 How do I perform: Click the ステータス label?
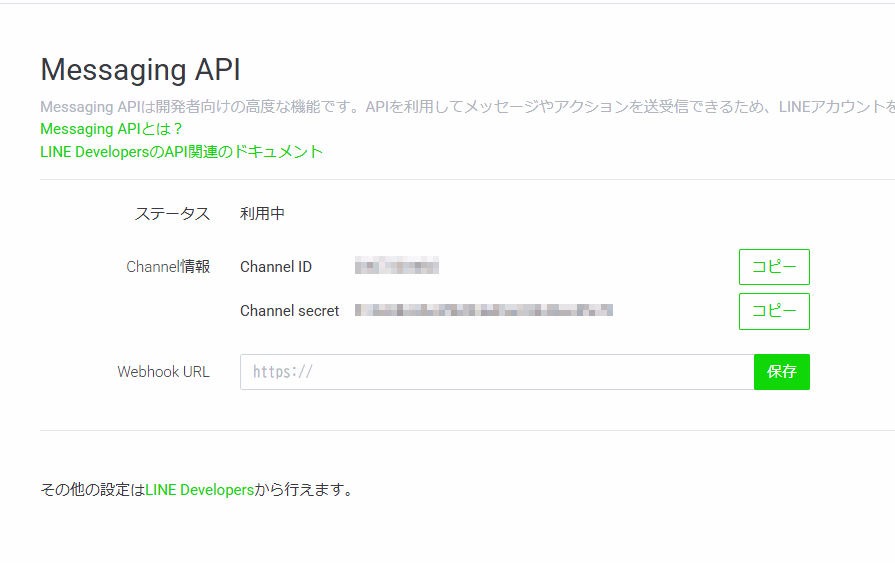tap(172, 214)
